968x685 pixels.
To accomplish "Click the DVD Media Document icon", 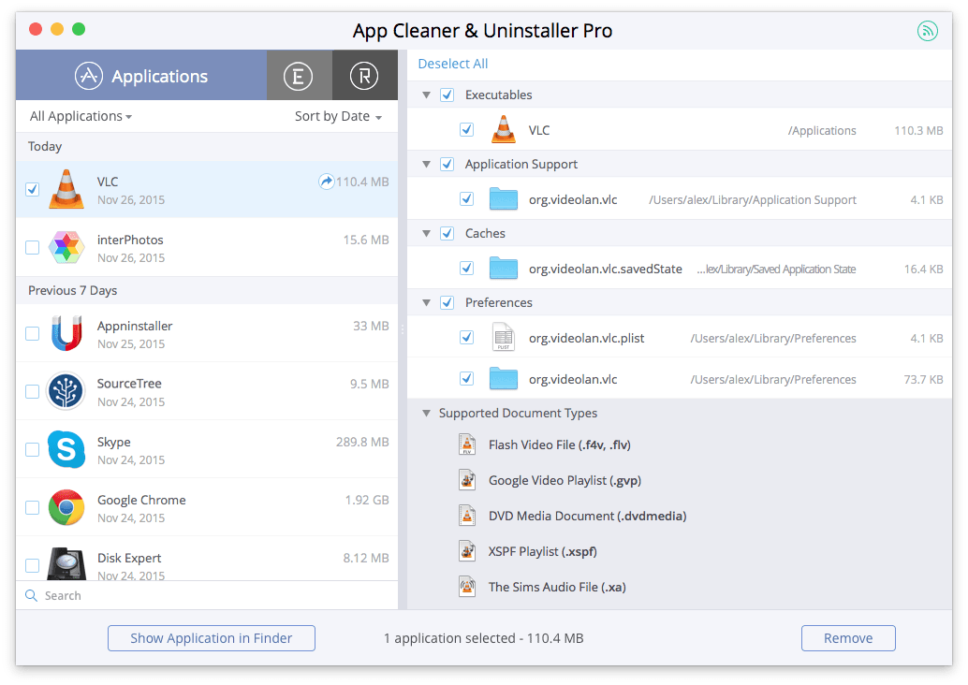I will 467,515.
